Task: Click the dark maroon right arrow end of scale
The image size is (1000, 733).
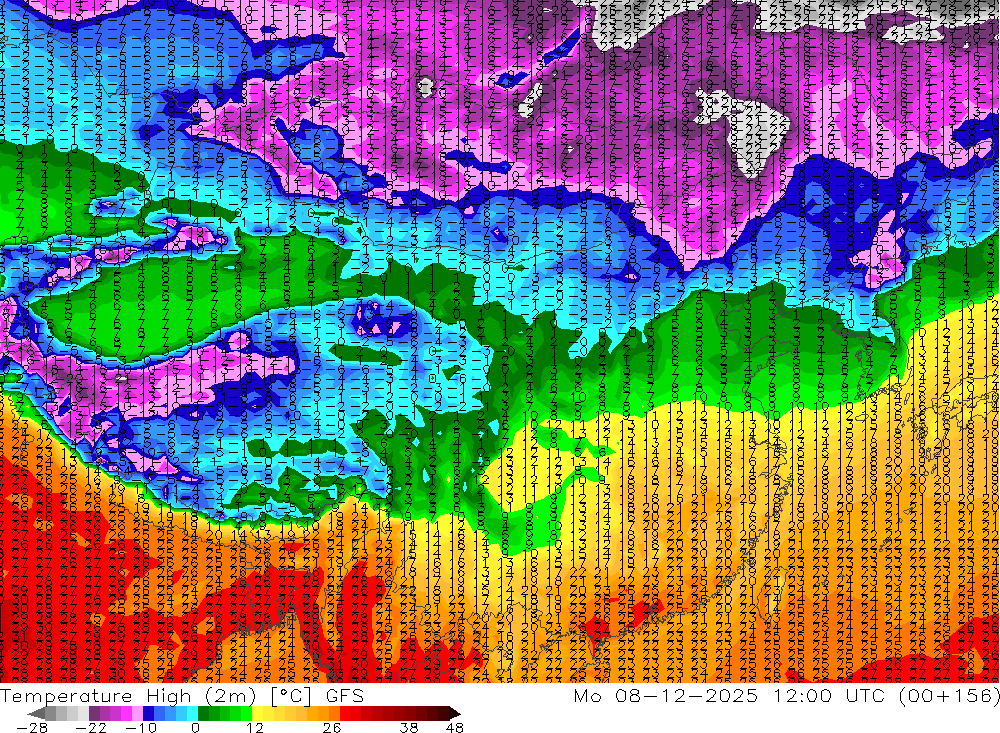Action: [x=455, y=713]
